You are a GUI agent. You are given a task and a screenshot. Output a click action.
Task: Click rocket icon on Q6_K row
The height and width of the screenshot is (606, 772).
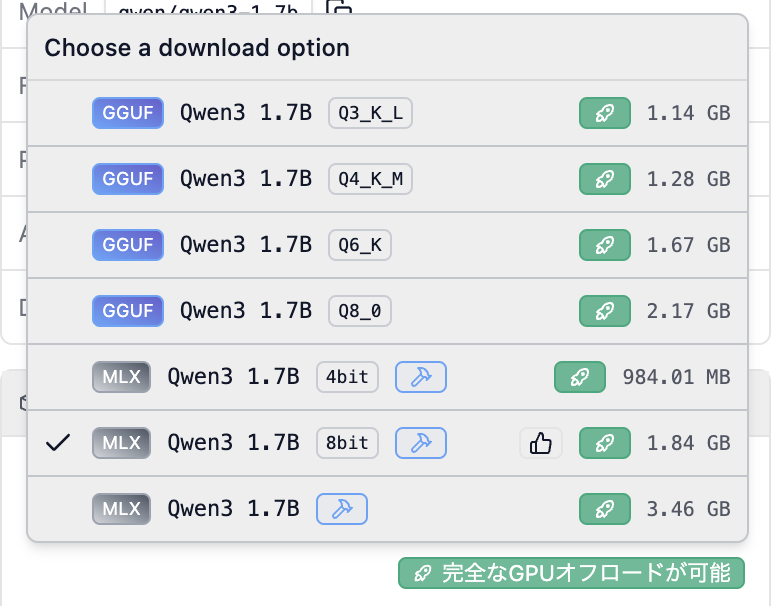(605, 245)
